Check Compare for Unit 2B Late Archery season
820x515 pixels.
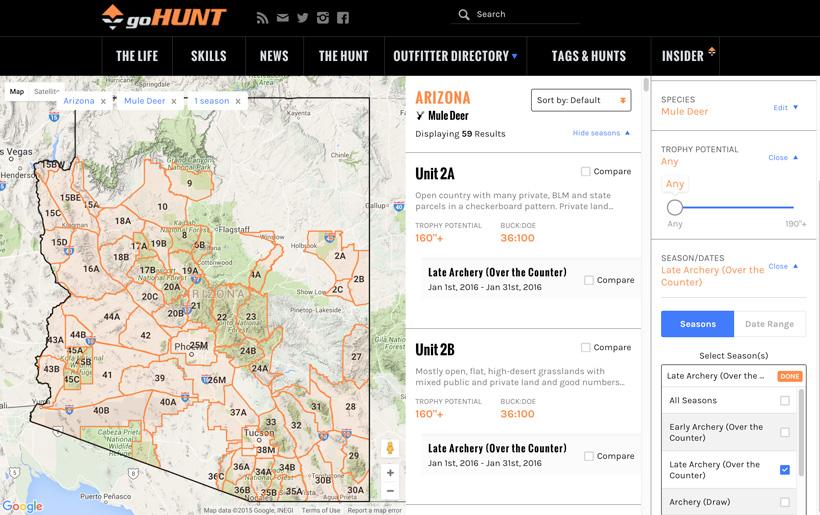pos(589,456)
